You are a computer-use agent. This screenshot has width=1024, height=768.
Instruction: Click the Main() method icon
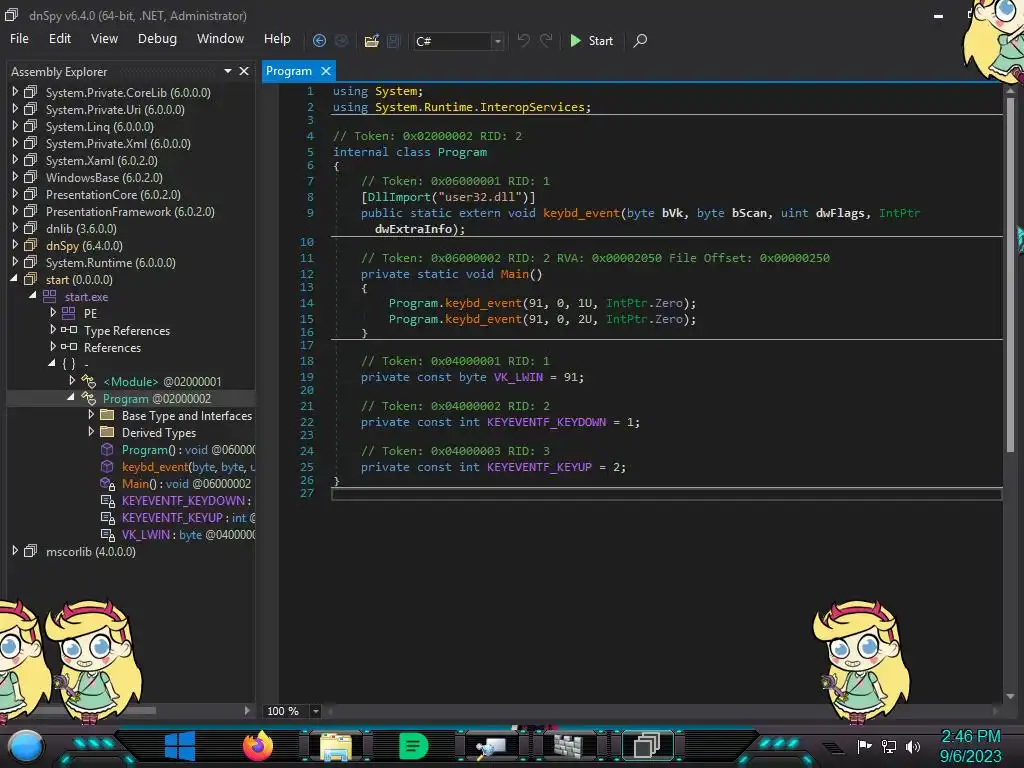pos(107,483)
